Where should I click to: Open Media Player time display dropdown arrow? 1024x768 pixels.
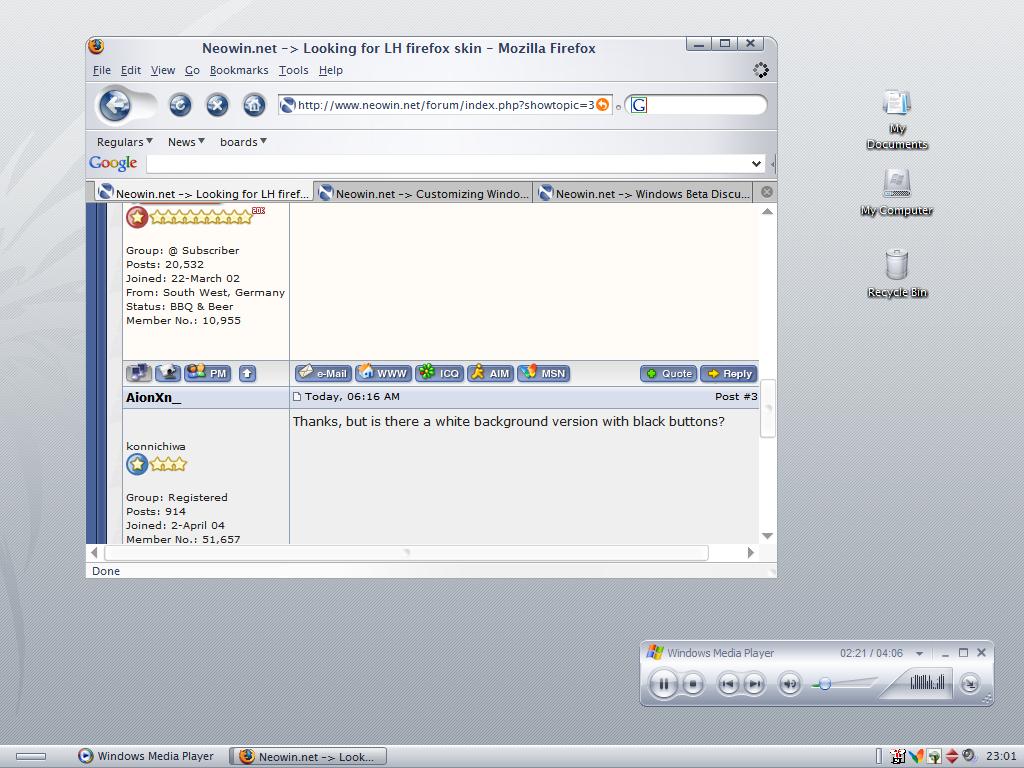919,654
